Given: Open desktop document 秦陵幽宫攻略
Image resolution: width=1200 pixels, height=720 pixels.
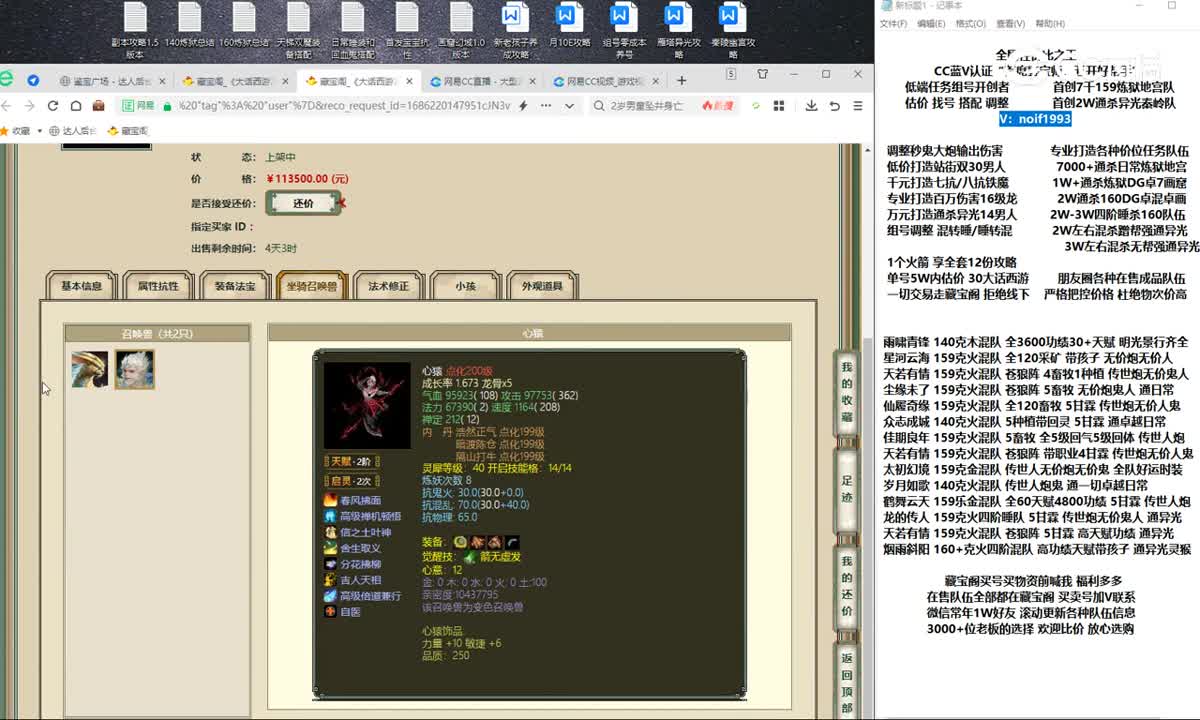Looking at the screenshot, I should click(732, 30).
